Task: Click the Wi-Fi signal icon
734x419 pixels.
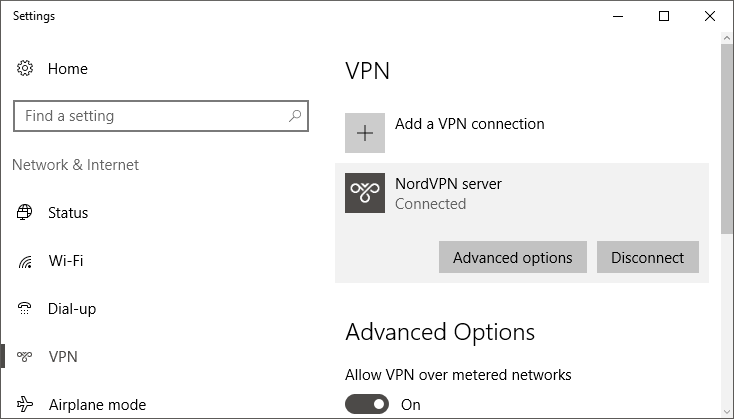Action: [25, 262]
